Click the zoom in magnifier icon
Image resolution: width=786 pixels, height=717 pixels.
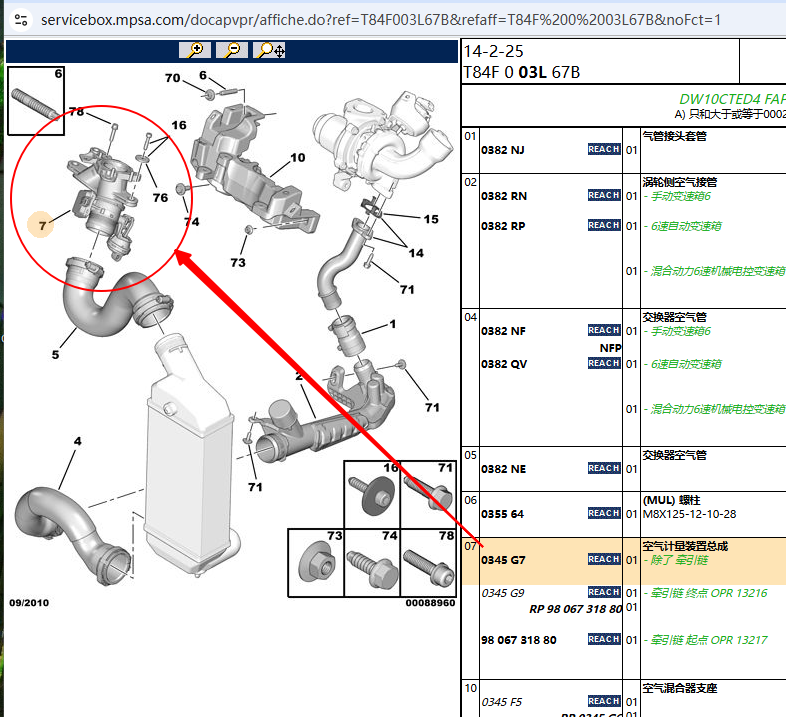(x=194, y=50)
